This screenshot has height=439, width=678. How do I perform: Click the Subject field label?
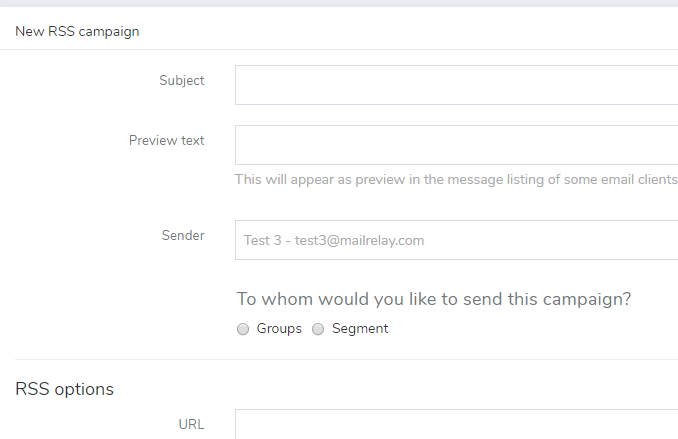tap(182, 81)
